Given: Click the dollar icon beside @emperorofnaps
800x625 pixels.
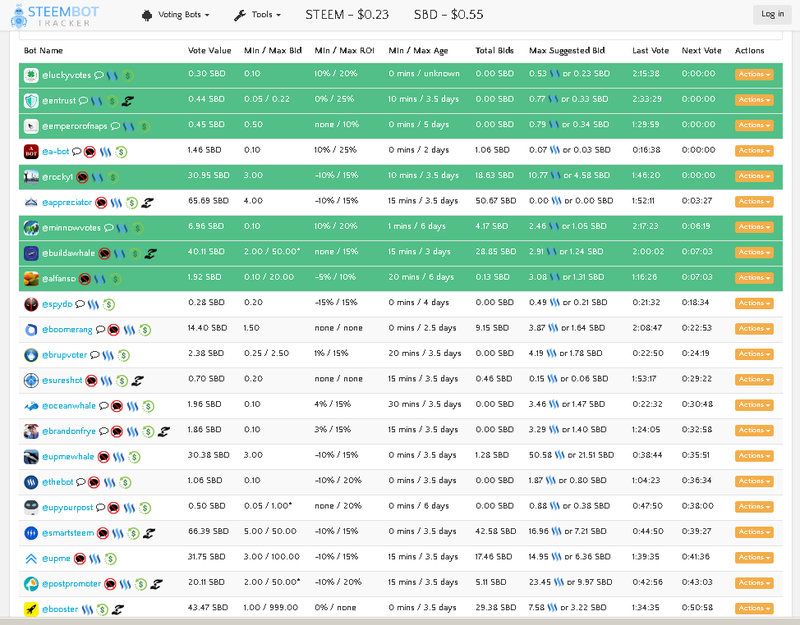Looking at the screenshot, I should point(144,126).
